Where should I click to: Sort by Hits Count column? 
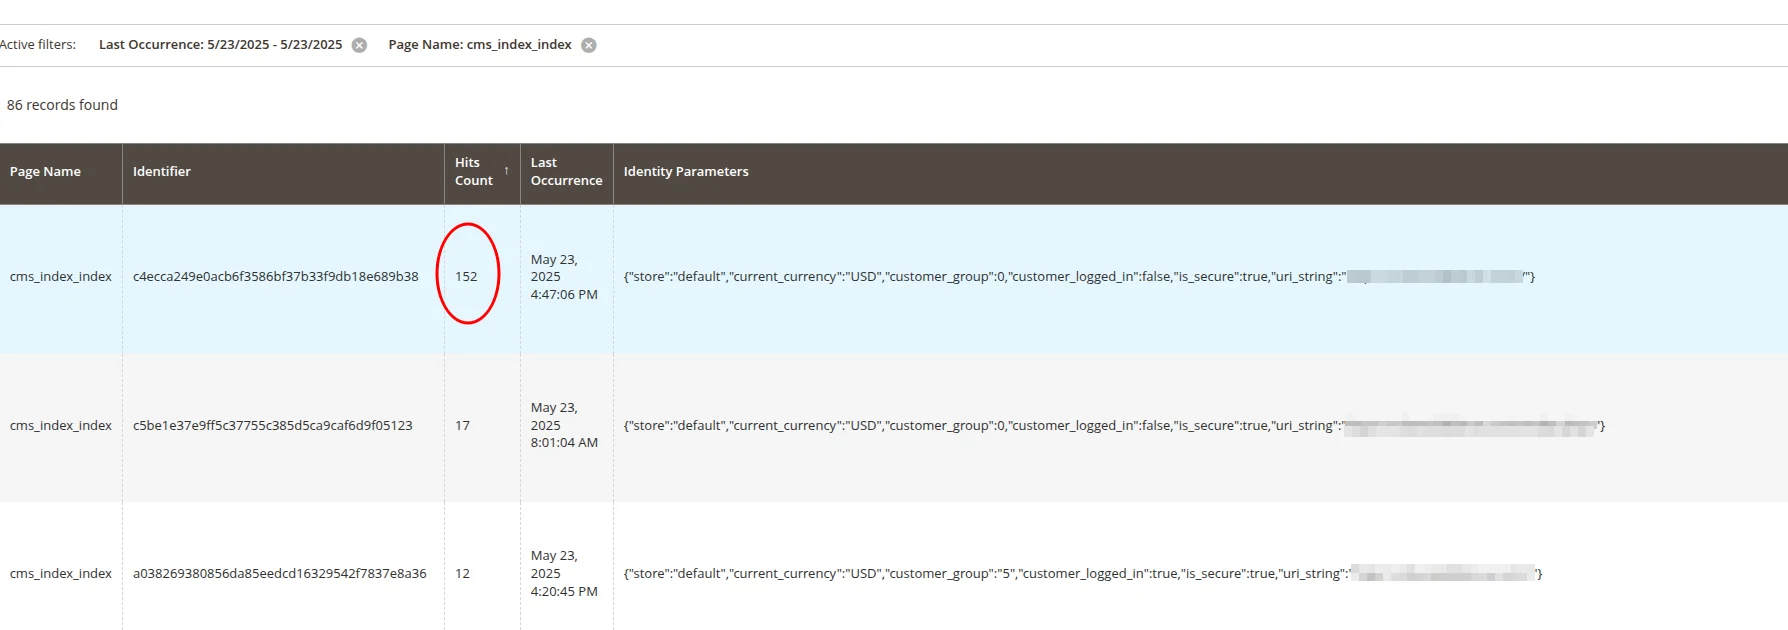(482, 172)
